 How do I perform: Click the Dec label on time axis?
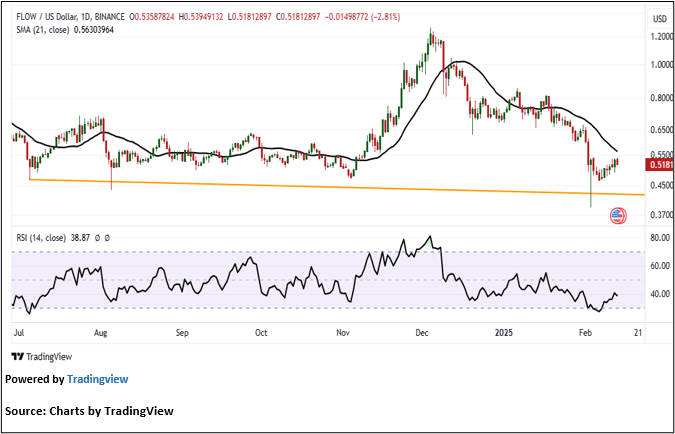pyautogui.click(x=422, y=333)
